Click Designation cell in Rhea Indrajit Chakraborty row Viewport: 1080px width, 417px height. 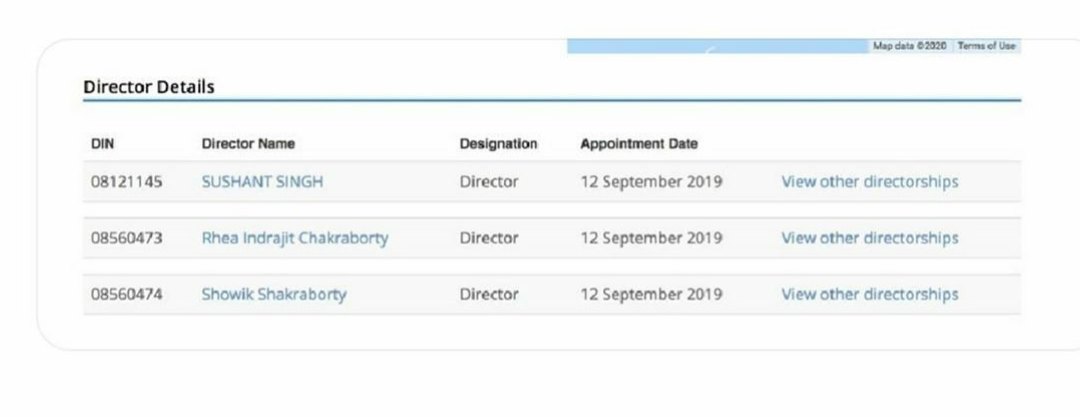coord(489,238)
